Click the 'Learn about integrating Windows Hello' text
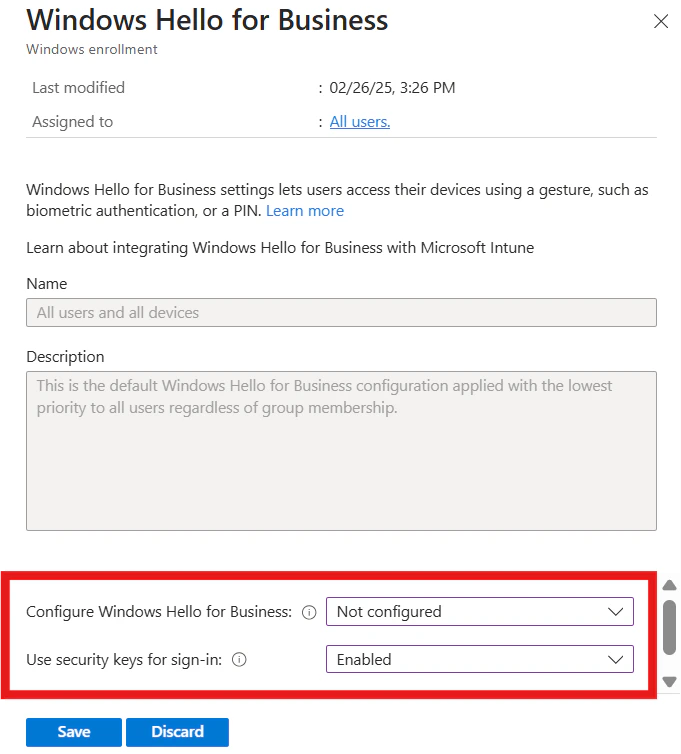This screenshot has width=681, height=754. pos(280,248)
